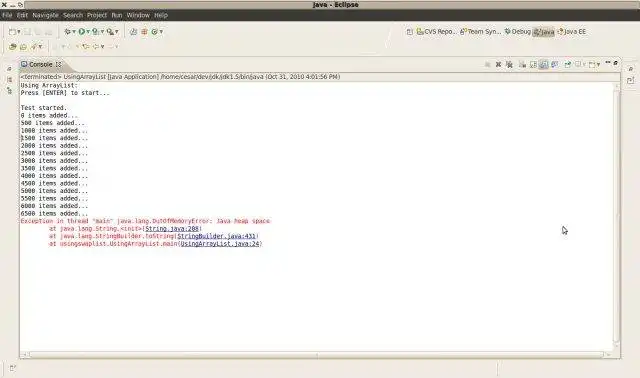
Task: Toggle Show Console on Standard Out
Action: (543, 64)
